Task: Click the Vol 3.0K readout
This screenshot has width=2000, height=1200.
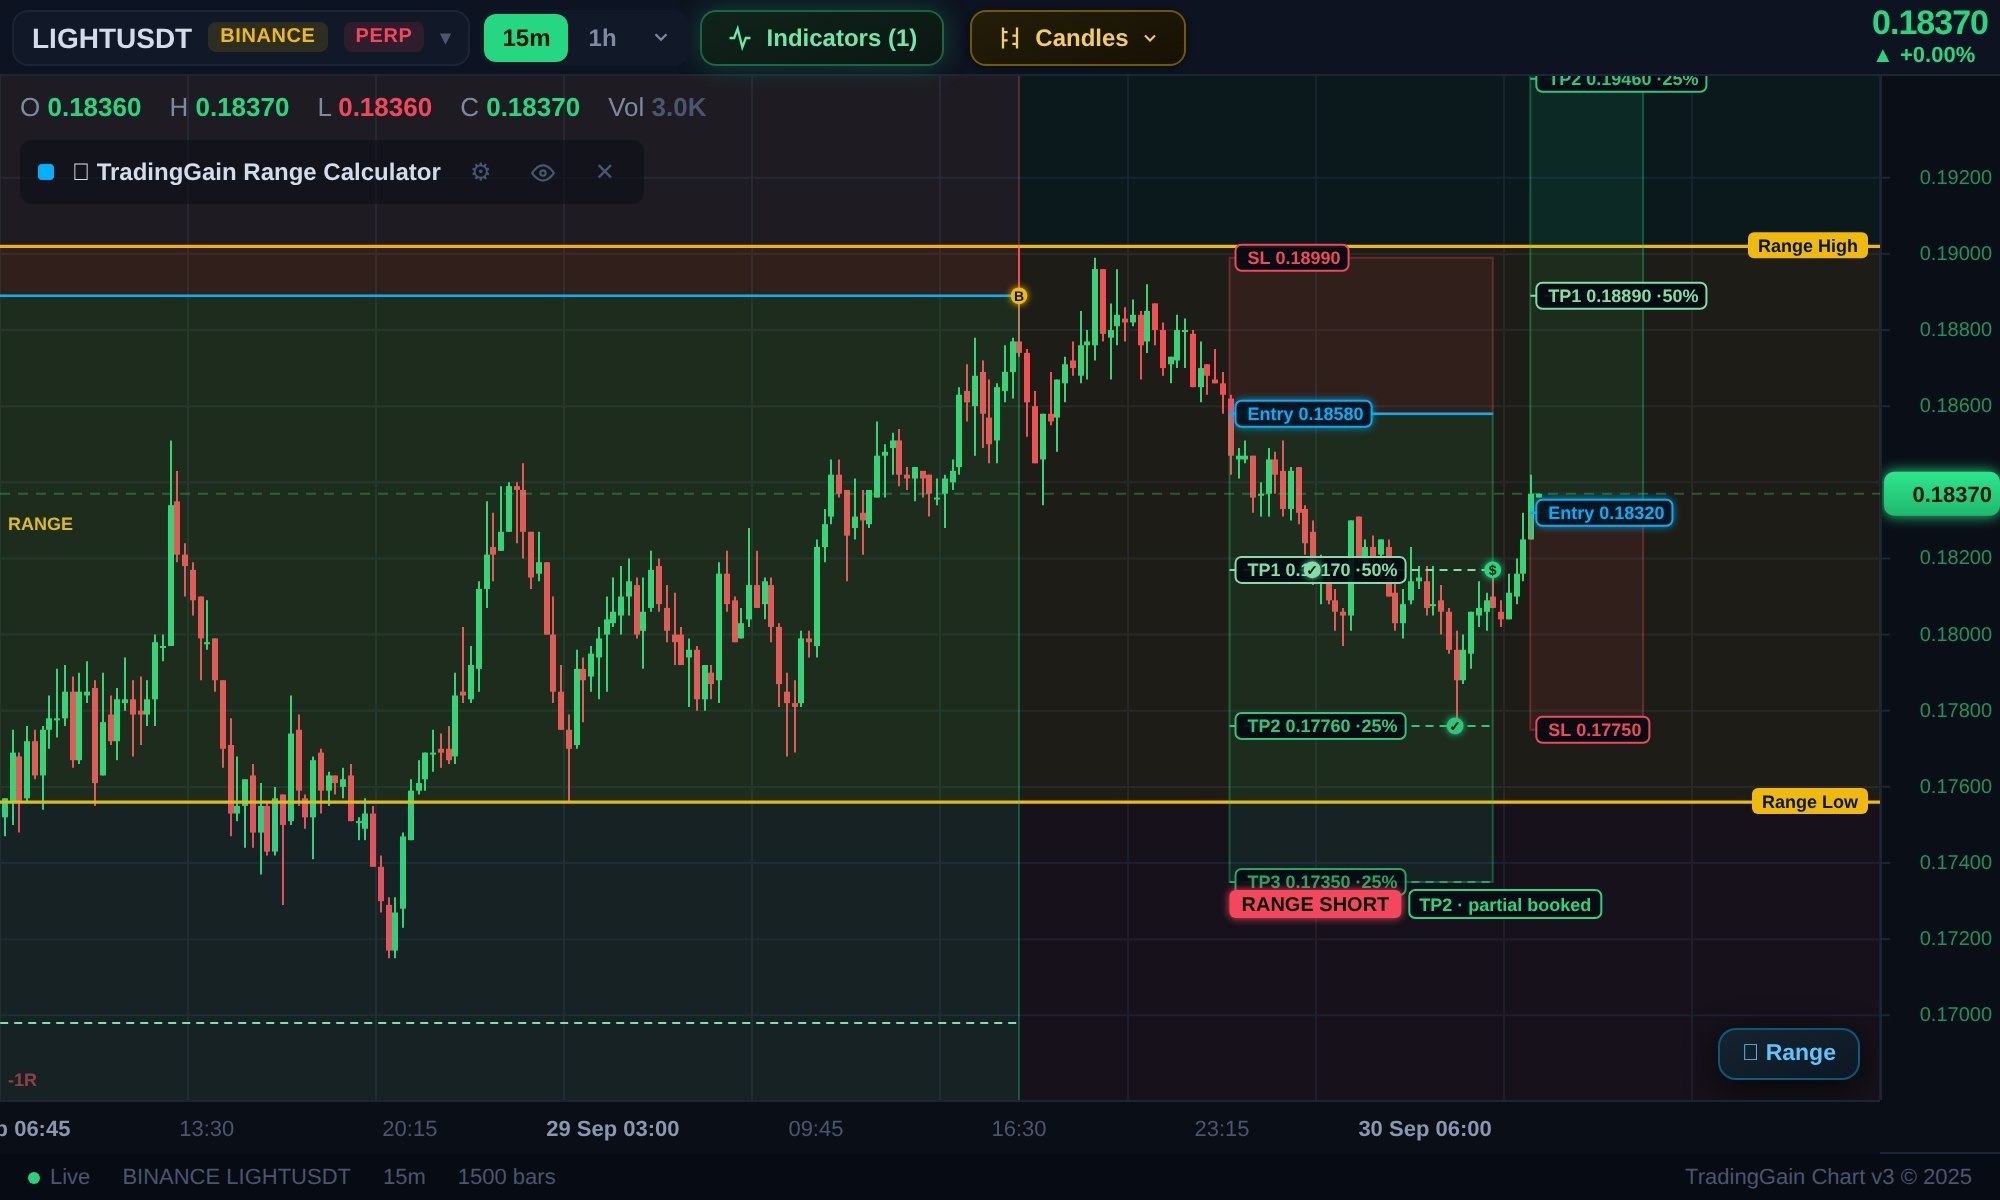Action: point(657,107)
